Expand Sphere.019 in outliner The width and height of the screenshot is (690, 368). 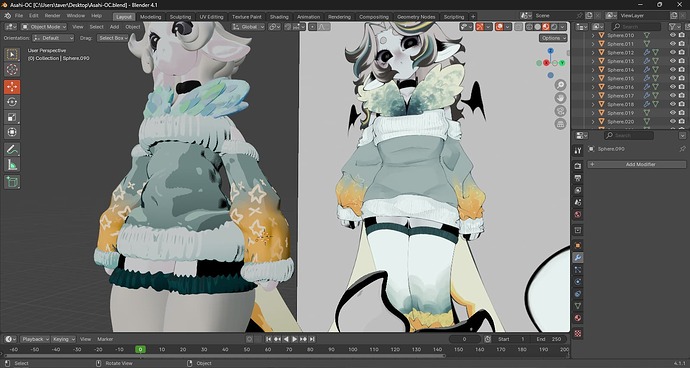point(593,113)
